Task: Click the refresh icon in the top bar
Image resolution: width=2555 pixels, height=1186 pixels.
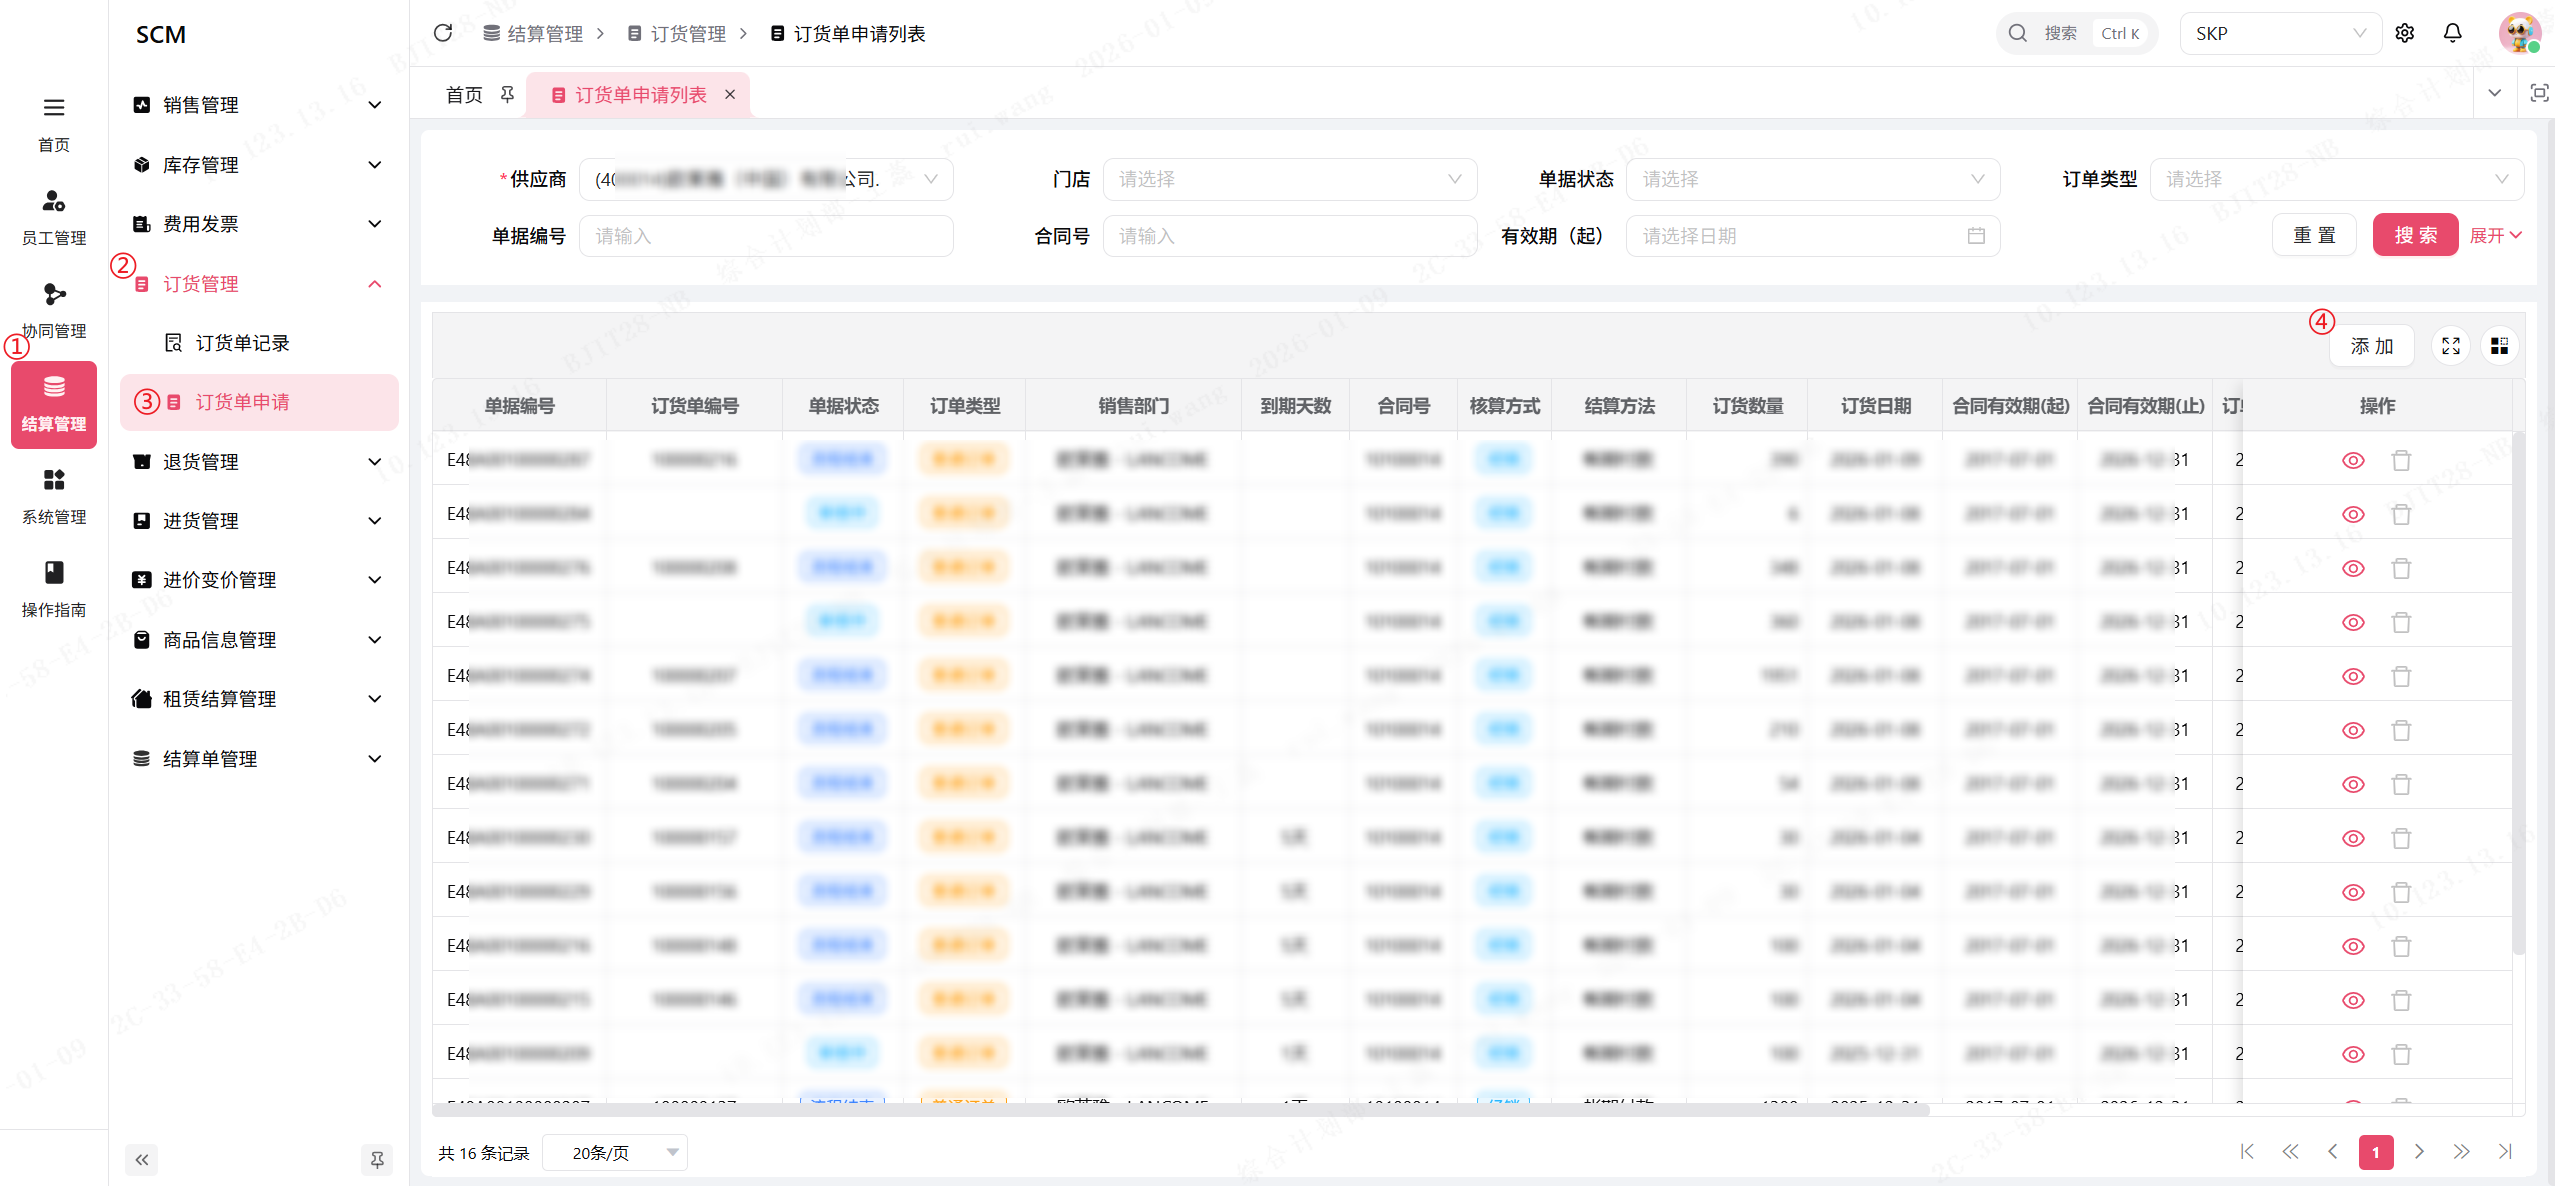Action: coord(443,33)
